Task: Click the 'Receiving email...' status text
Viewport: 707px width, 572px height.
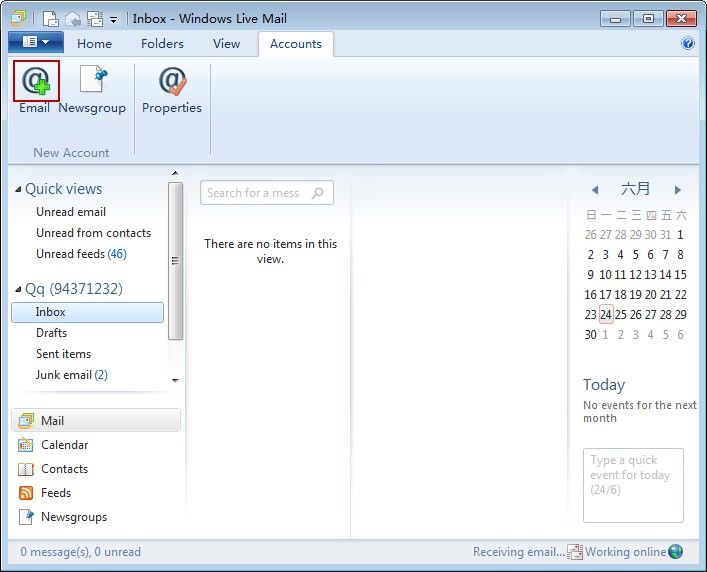Action: [x=519, y=552]
